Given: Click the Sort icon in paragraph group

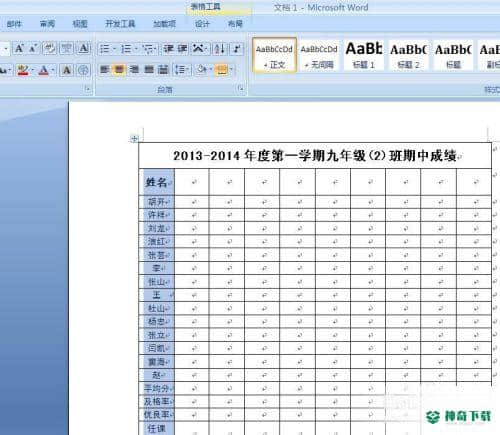Looking at the screenshot, I should tap(219, 49).
